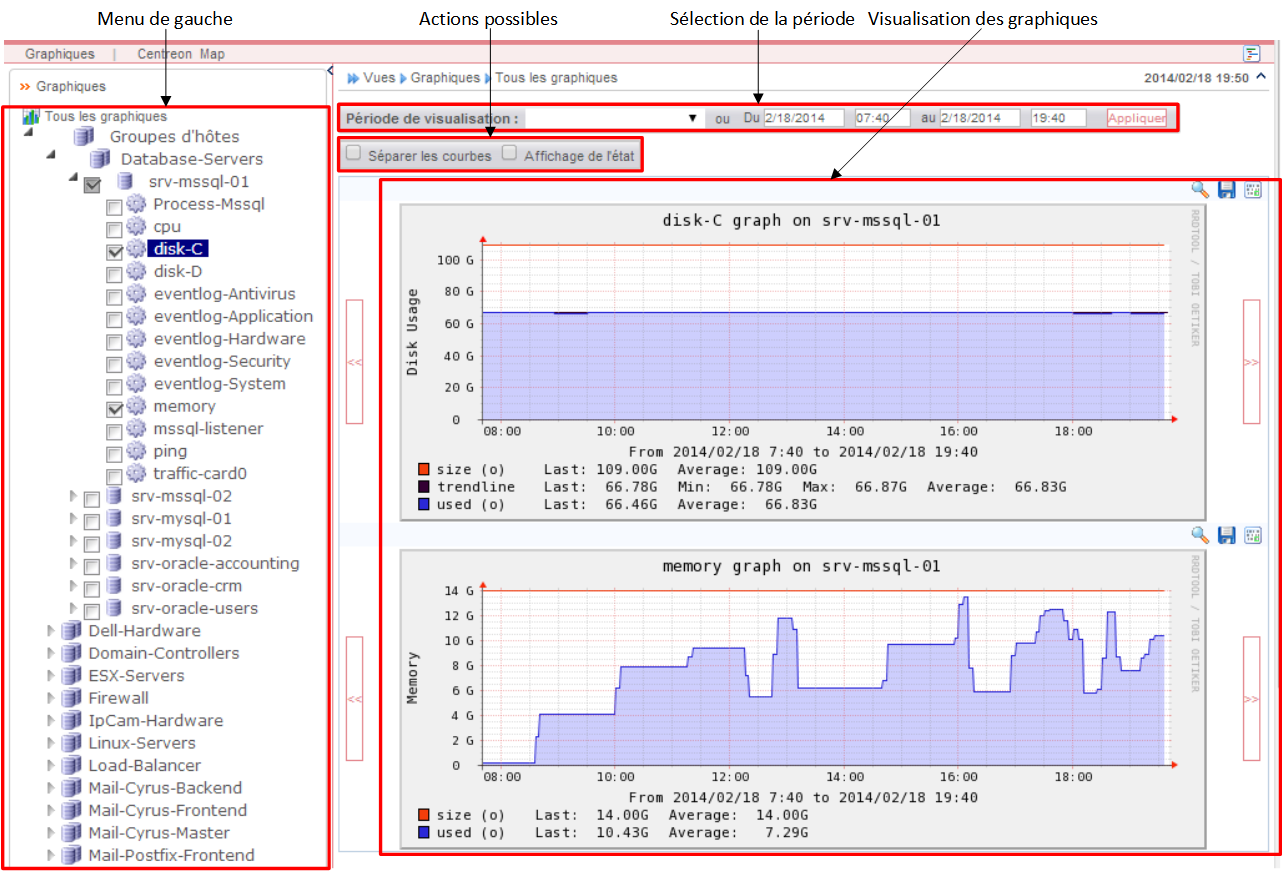Zoom the memory graph with the magnifier icon
The image size is (1283, 871).
click(x=1201, y=535)
